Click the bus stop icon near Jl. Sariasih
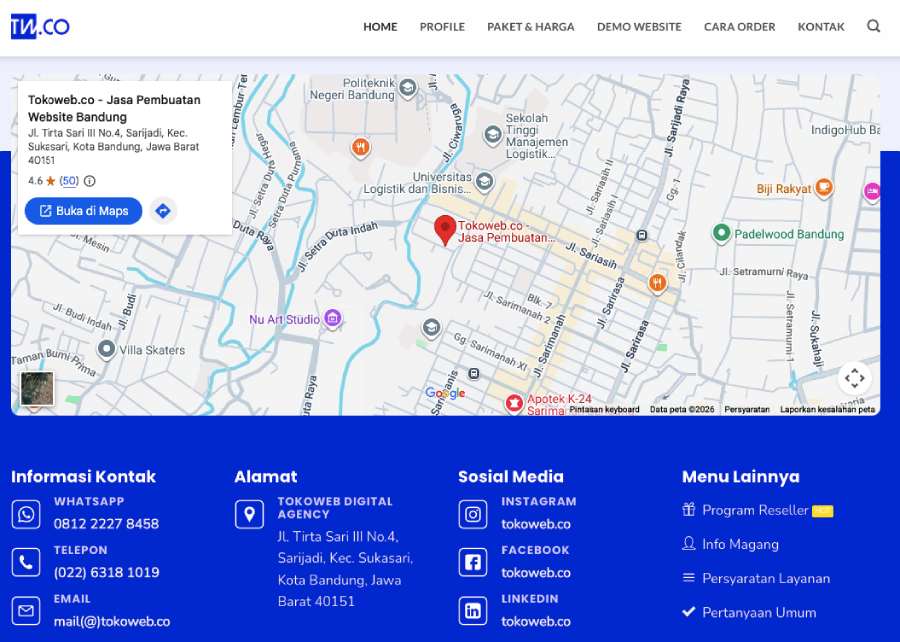900x642 pixels. pos(642,235)
